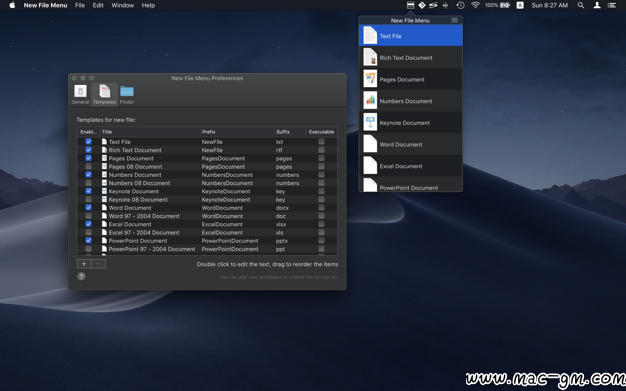Open the Notification Center icon
This screenshot has height=391, width=626.
[611, 5]
